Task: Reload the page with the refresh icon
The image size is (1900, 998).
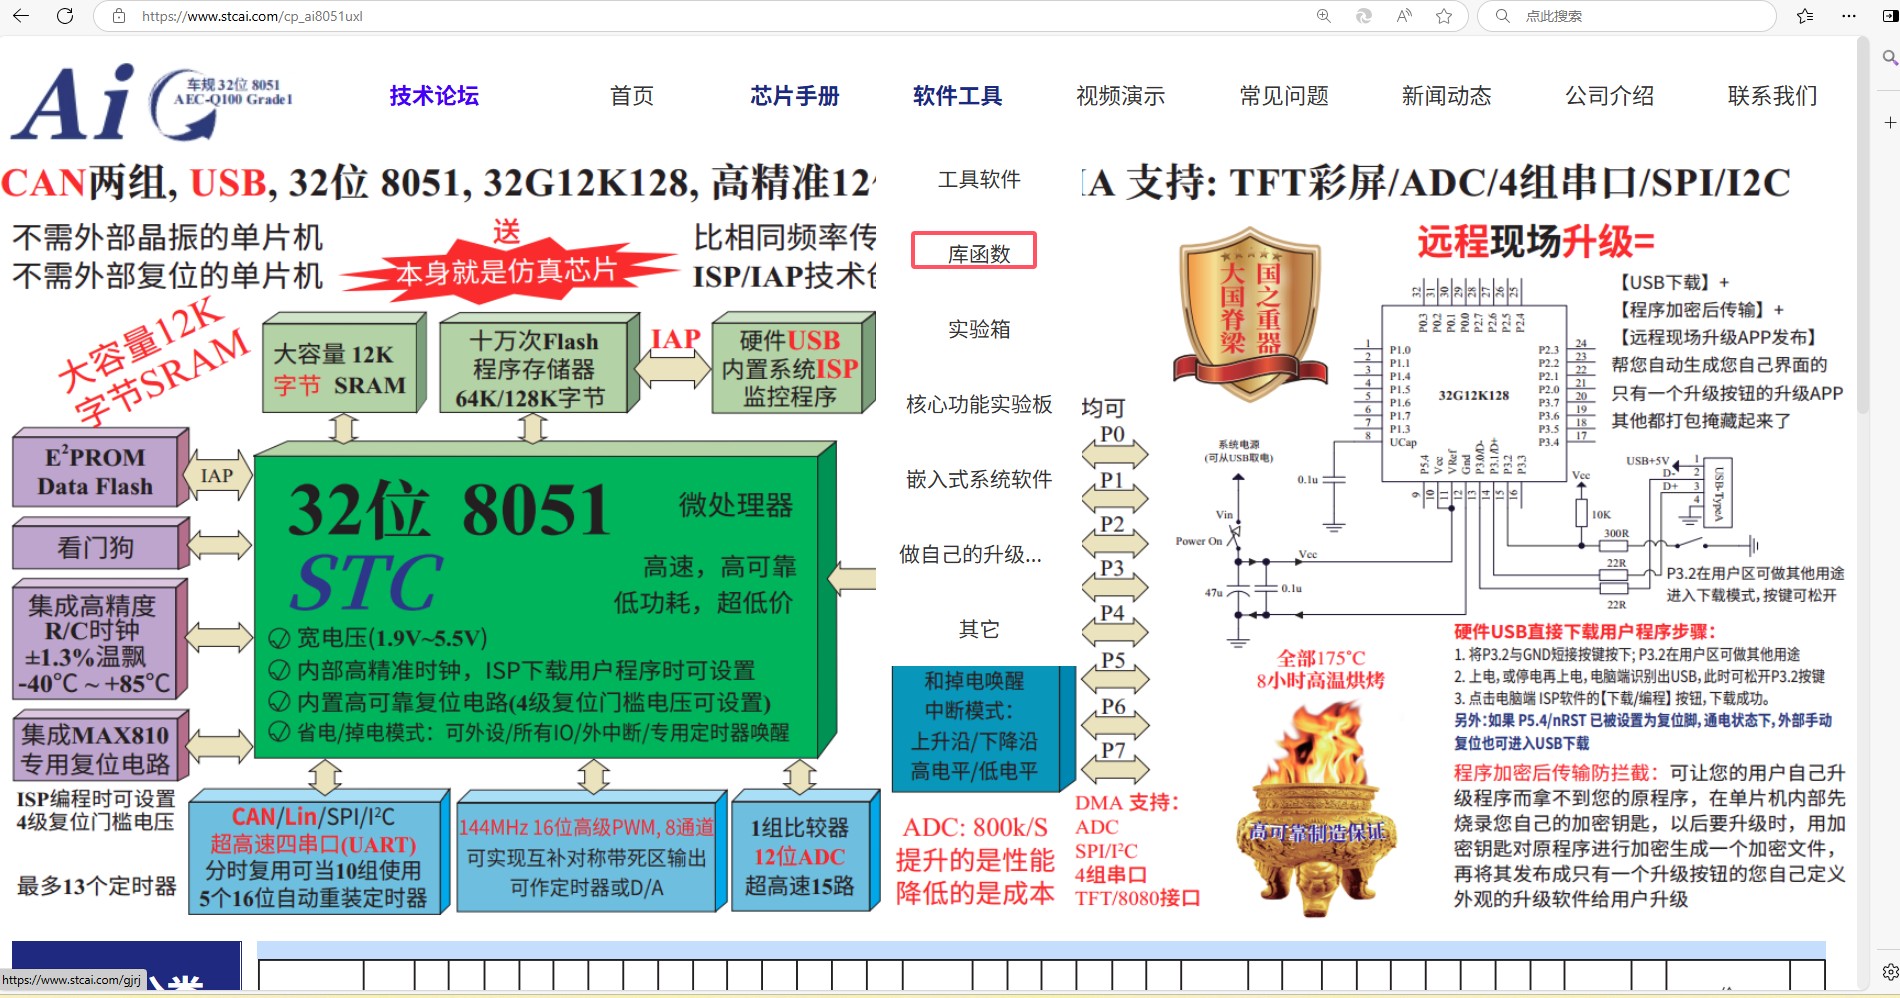Action: pyautogui.click(x=65, y=16)
